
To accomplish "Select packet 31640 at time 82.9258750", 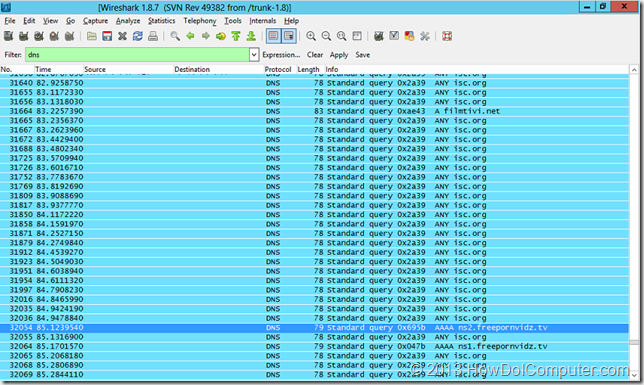I will (314, 83).
